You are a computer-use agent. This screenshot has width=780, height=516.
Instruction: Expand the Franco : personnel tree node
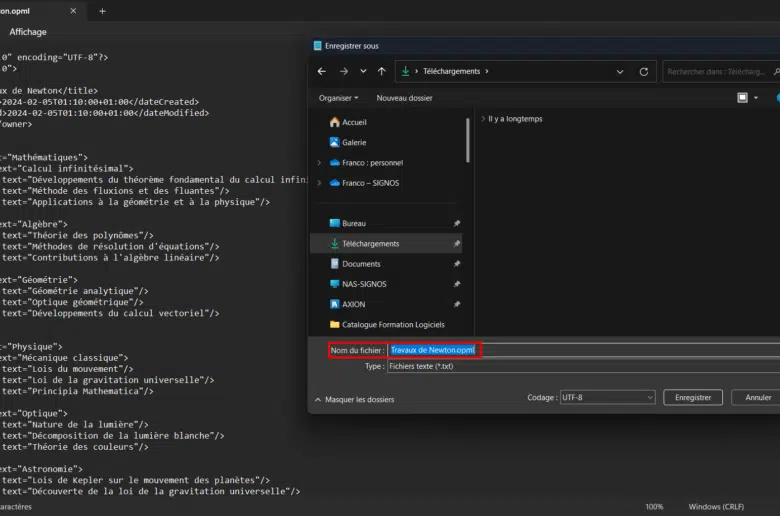(x=319, y=162)
